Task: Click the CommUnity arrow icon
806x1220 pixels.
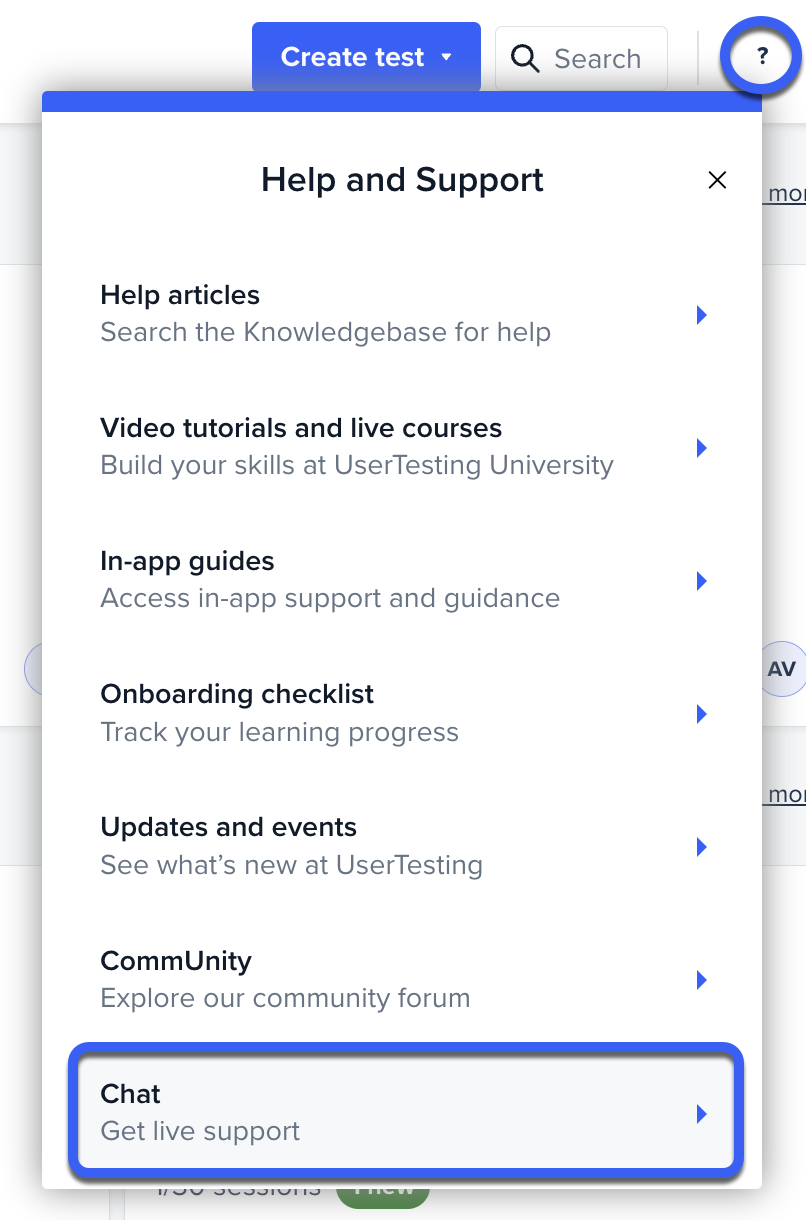Action: pyautogui.click(x=702, y=980)
